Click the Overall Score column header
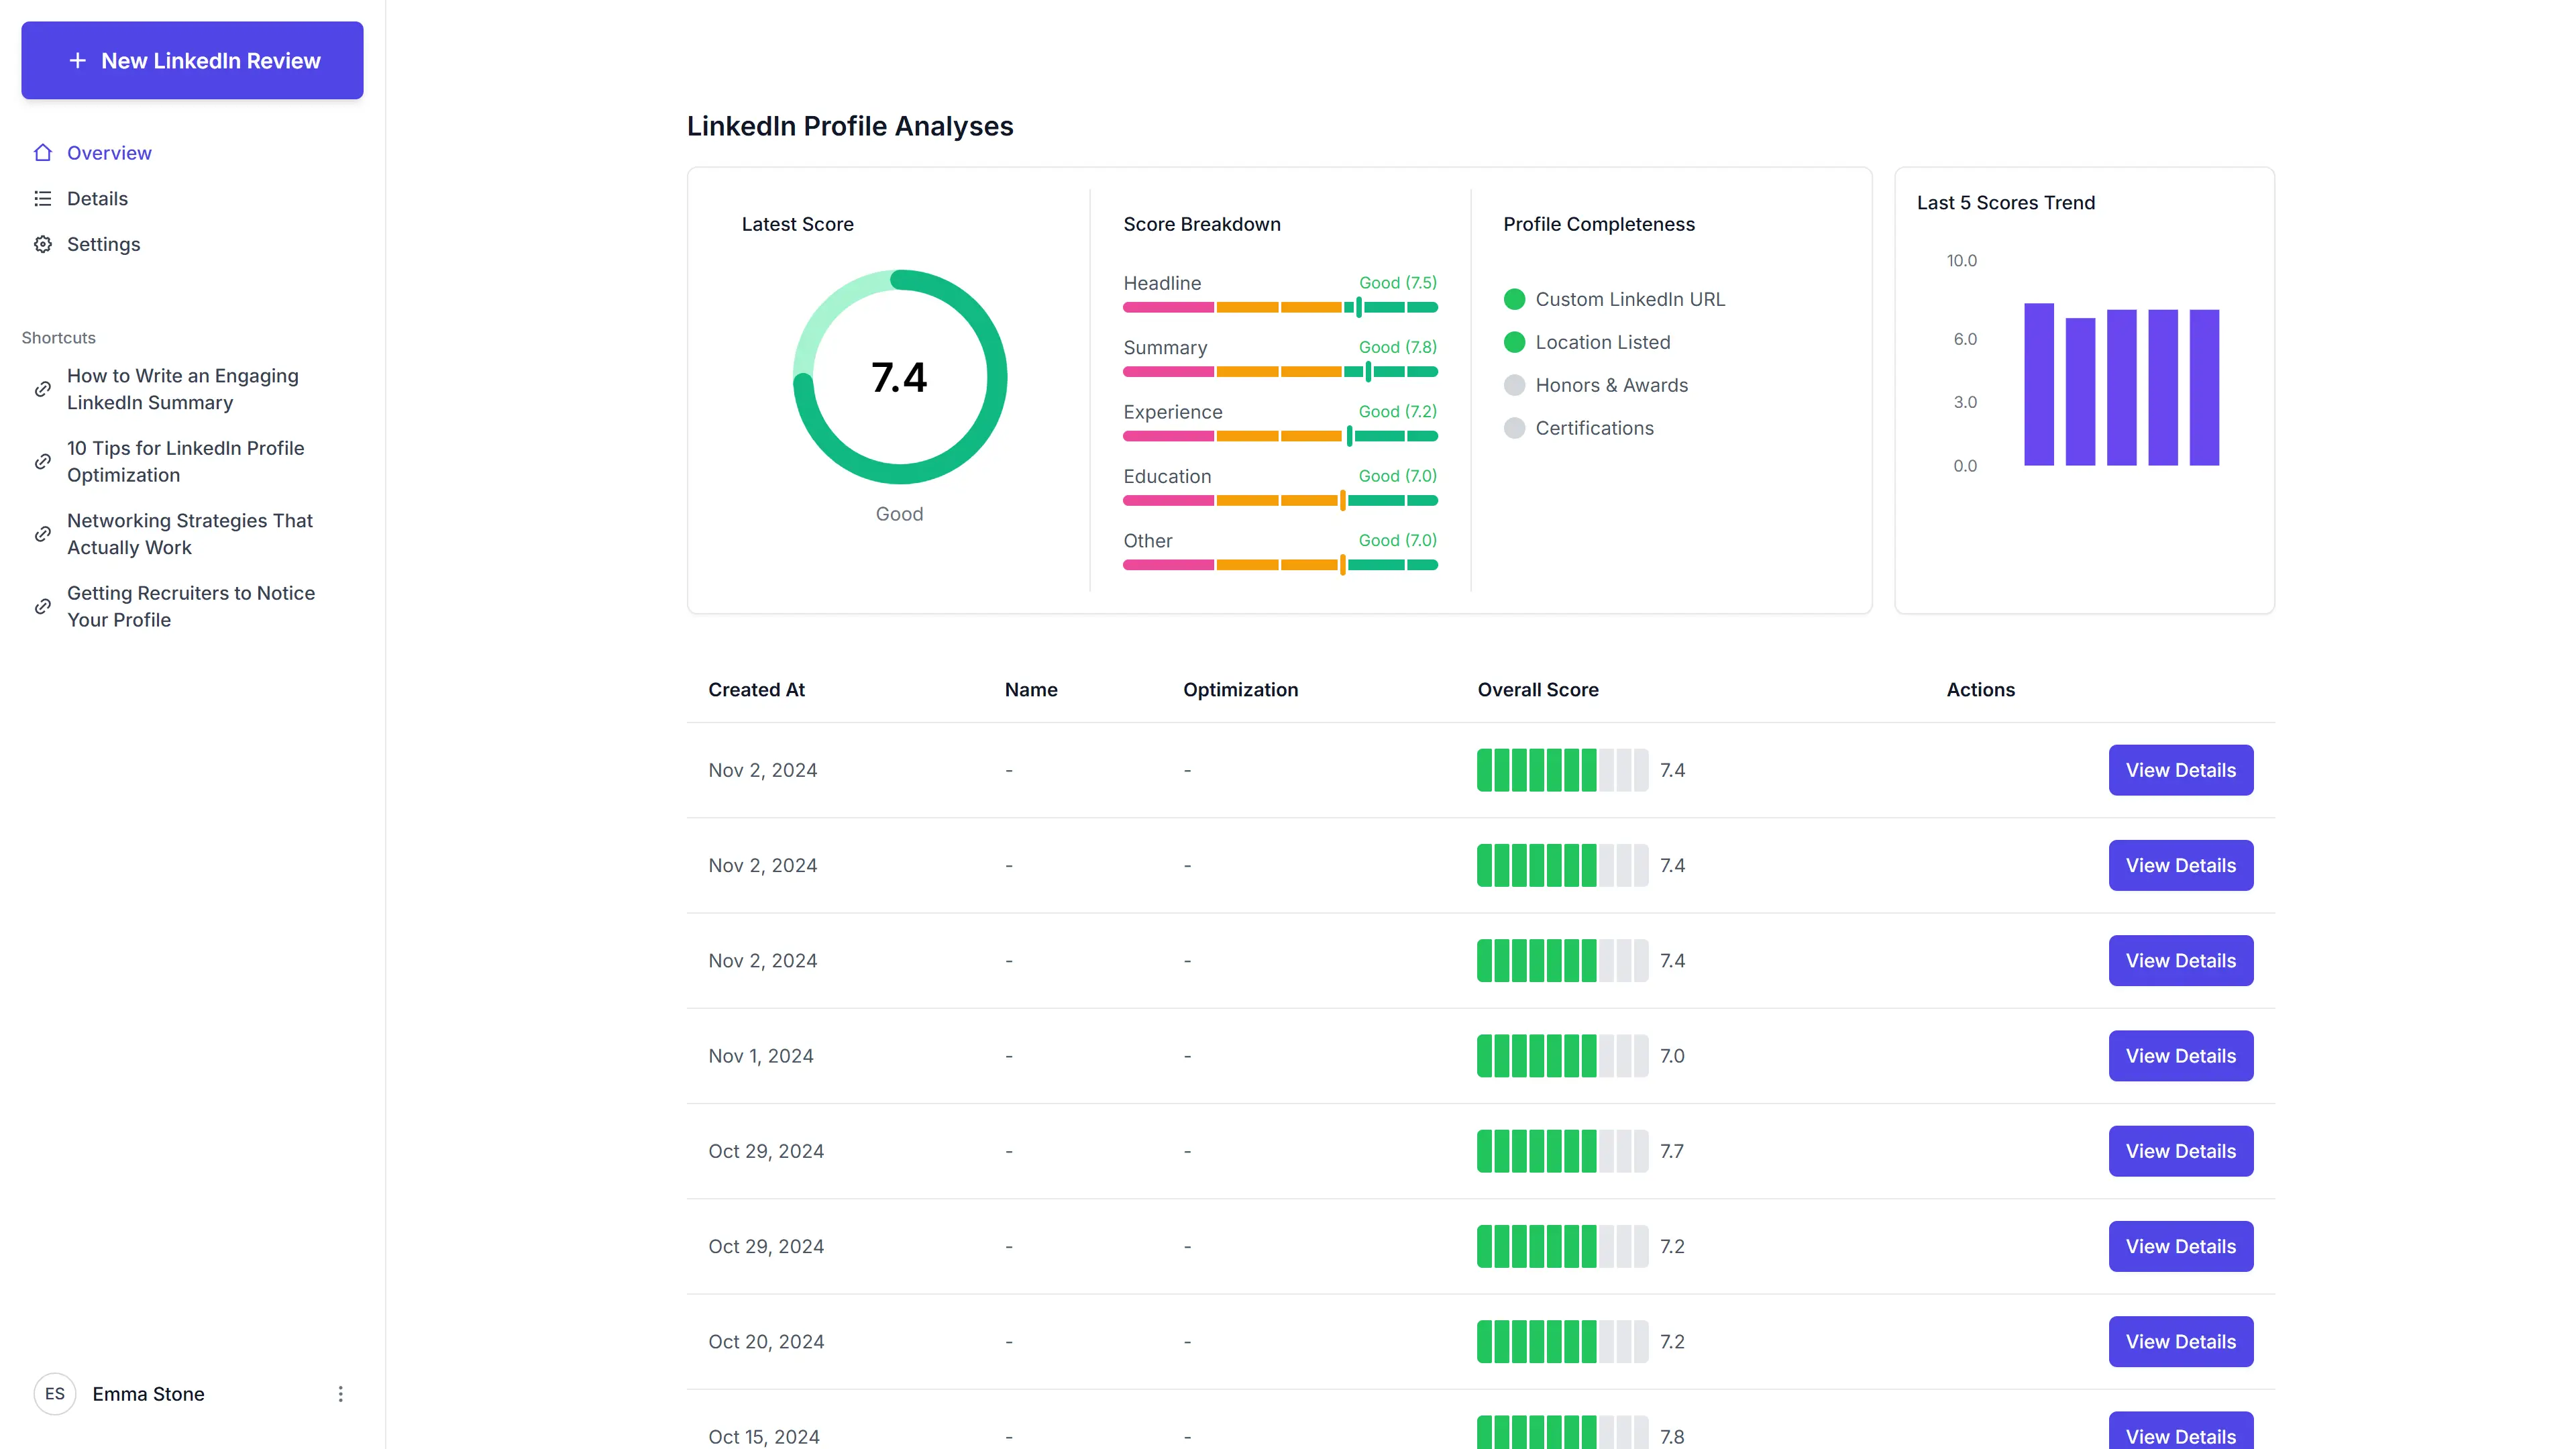 pos(1538,690)
